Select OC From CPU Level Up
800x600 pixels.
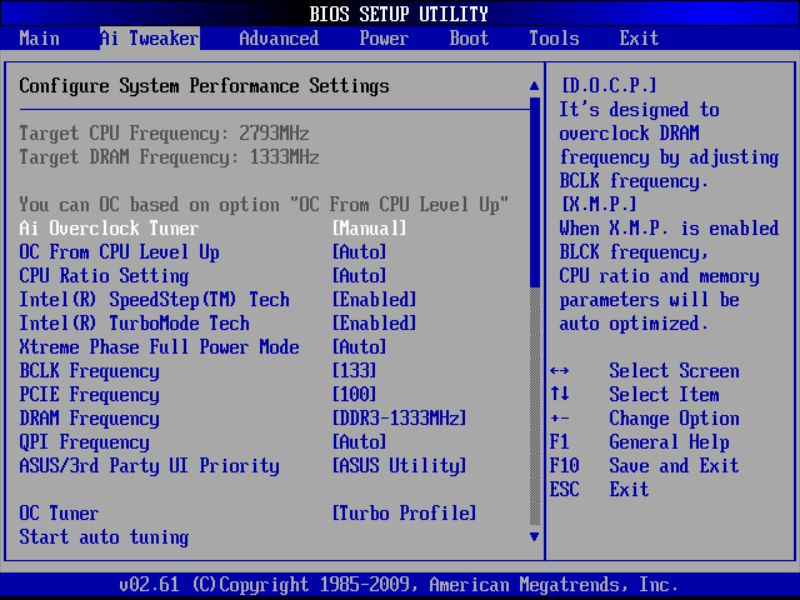[x=119, y=252]
